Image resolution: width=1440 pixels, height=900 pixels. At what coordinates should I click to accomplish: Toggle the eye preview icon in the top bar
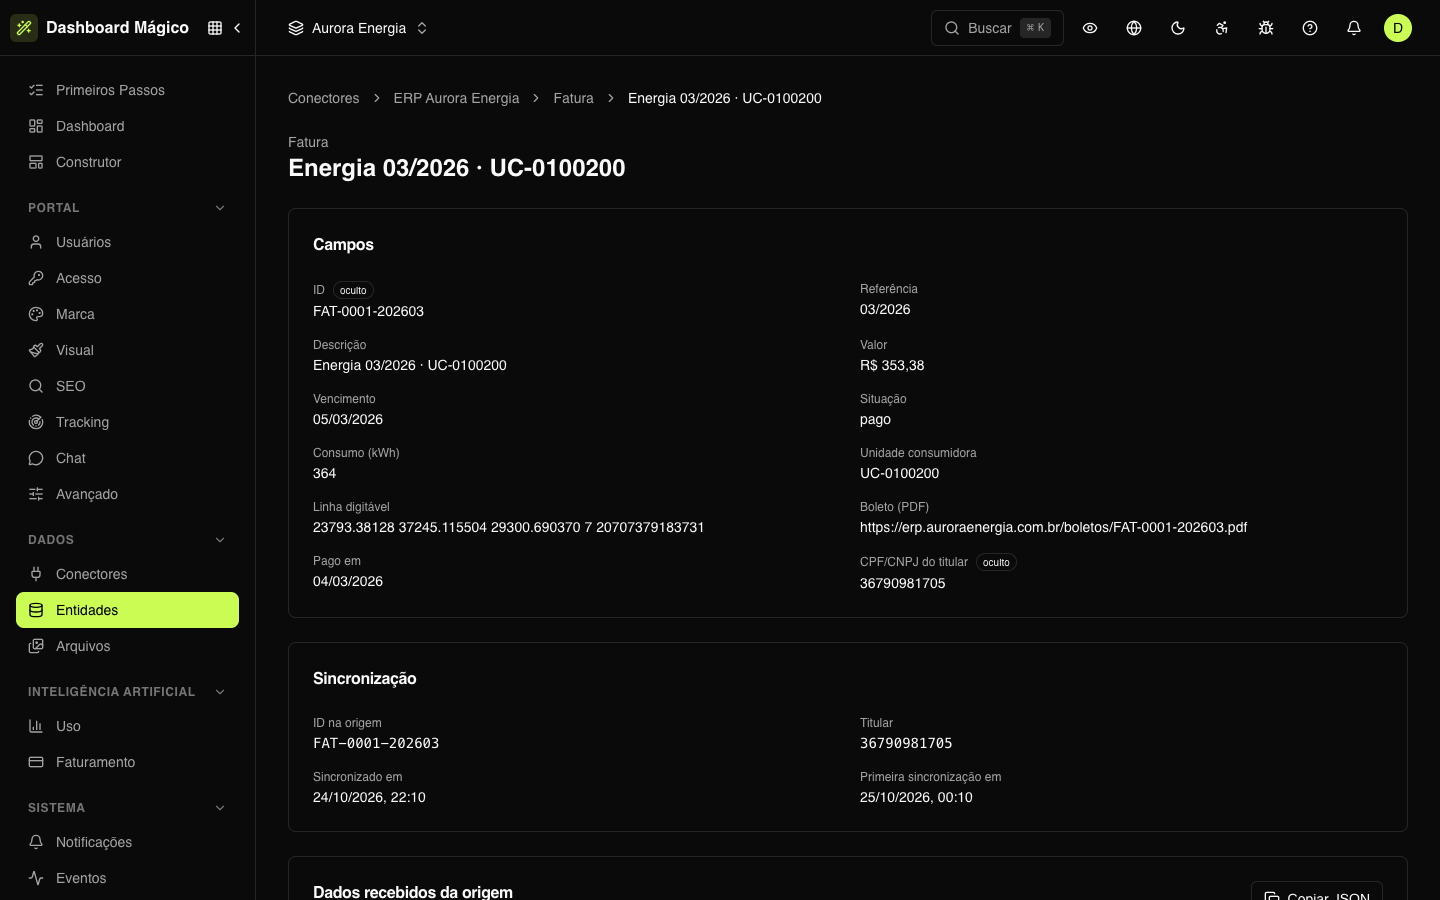(1090, 28)
